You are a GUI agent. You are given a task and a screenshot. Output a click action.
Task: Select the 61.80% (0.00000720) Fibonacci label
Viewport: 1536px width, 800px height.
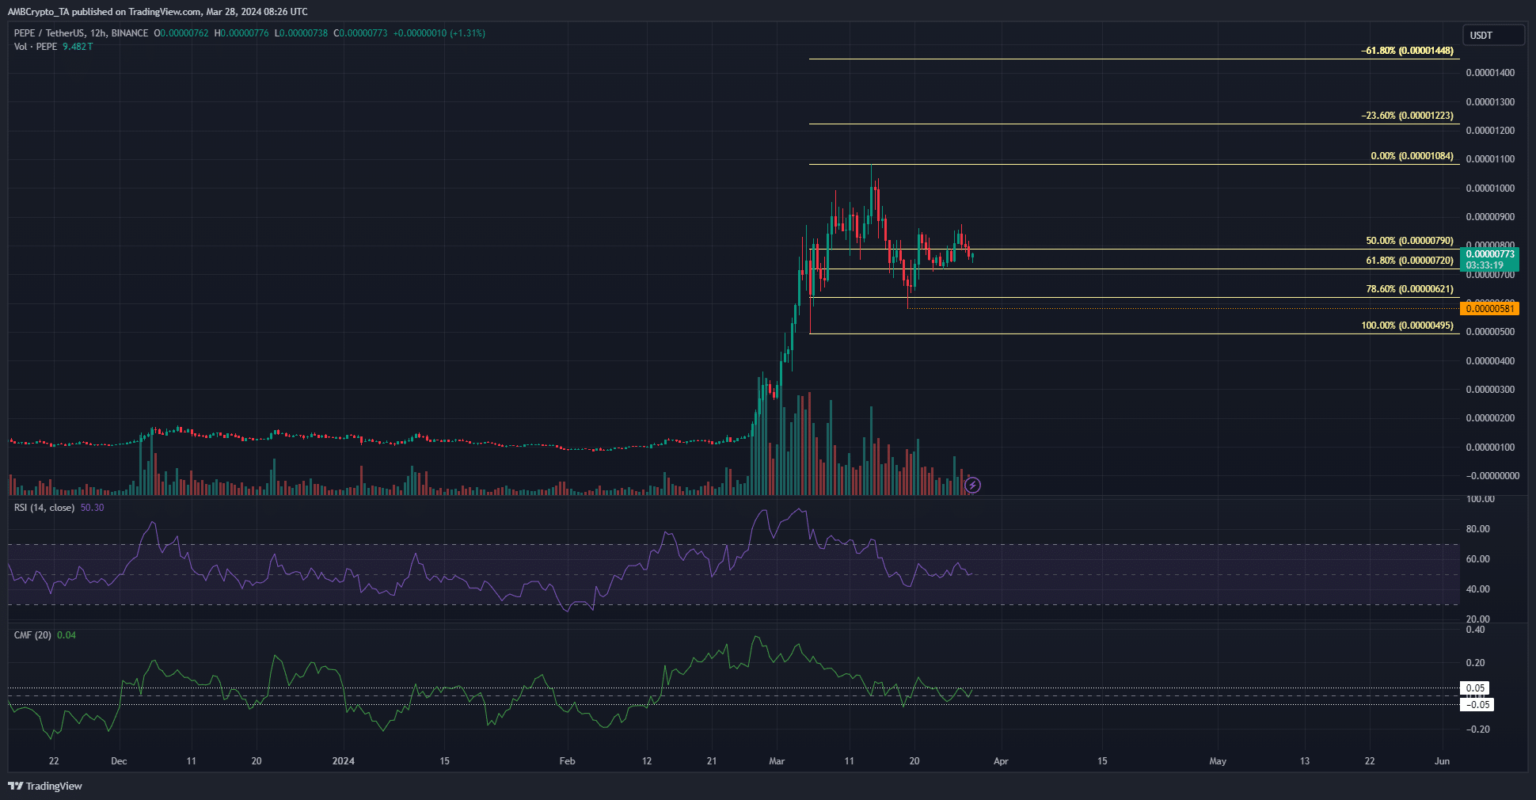click(1410, 261)
